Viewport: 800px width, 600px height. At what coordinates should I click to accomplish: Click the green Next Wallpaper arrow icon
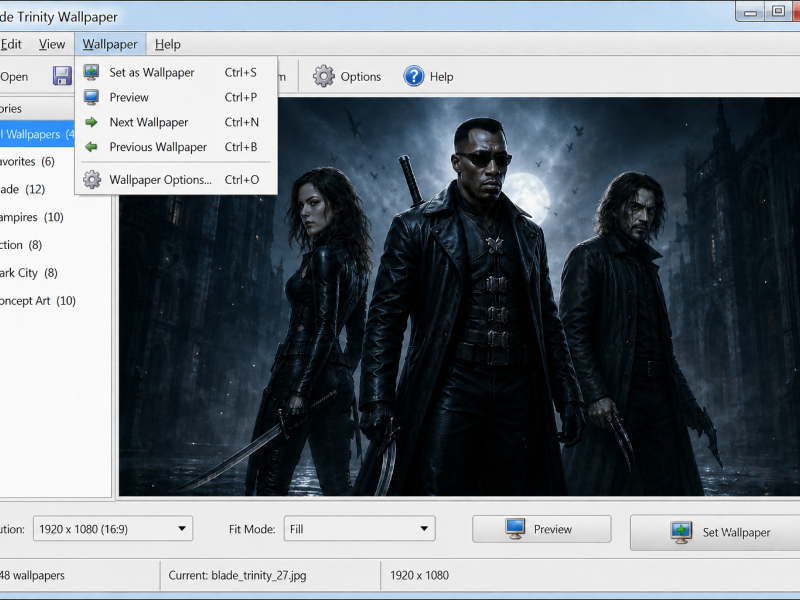[91, 122]
